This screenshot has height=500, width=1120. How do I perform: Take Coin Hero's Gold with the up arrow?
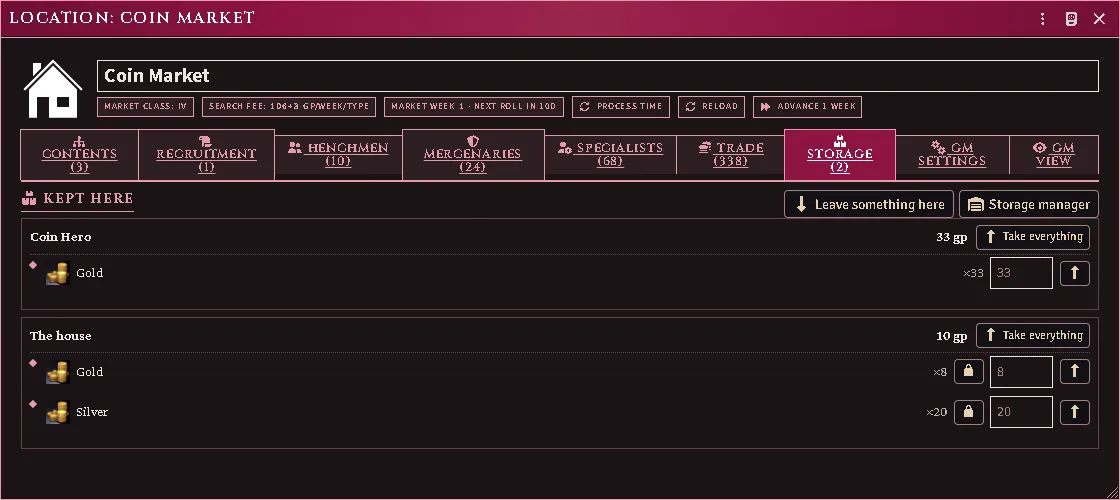(x=1074, y=273)
